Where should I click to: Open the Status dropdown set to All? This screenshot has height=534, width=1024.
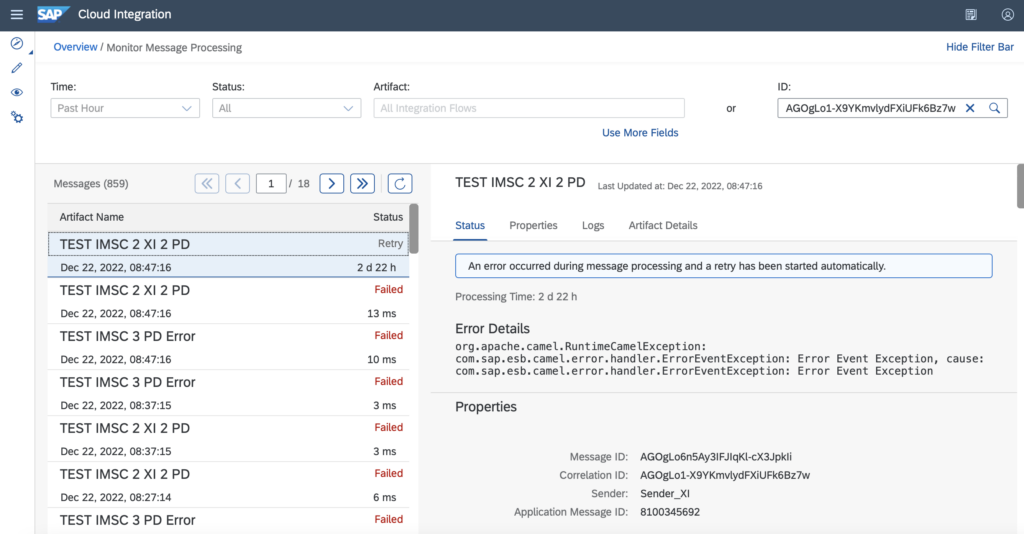pos(286,108)
